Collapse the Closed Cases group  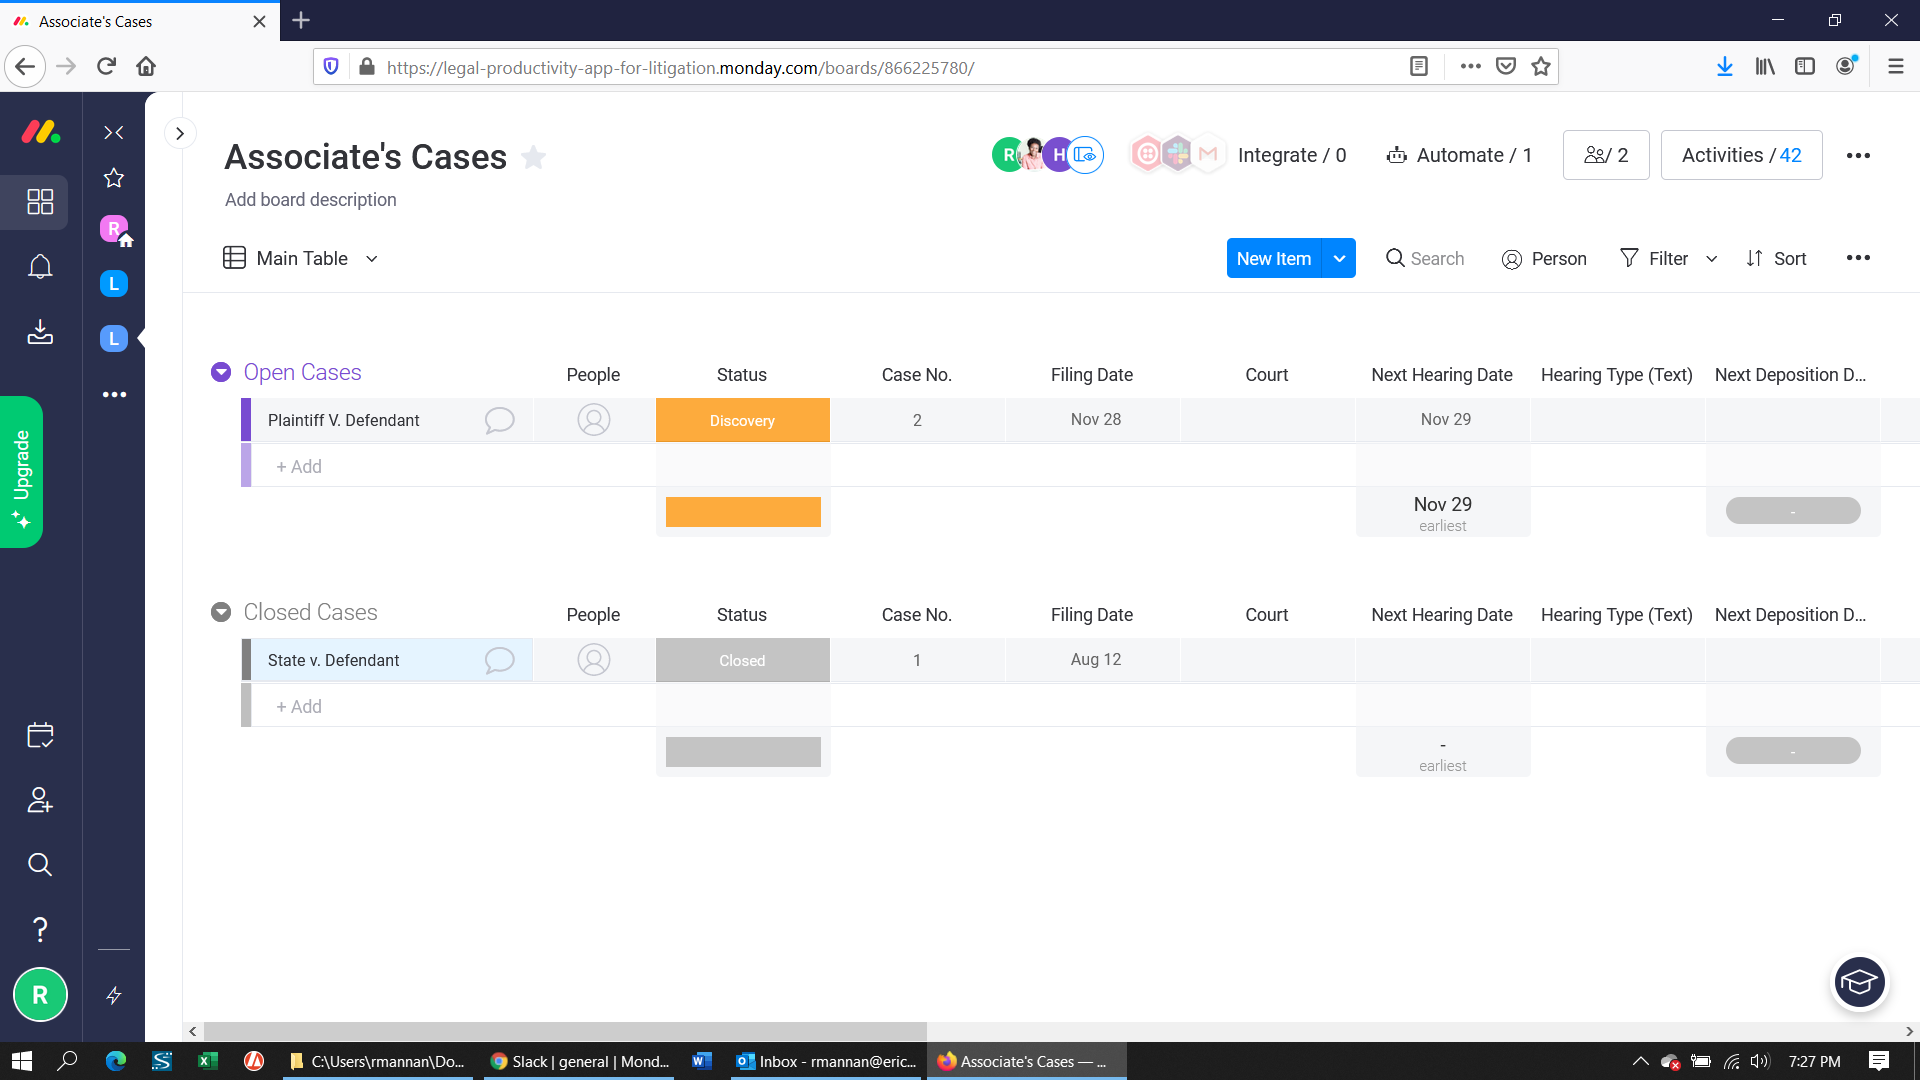pos(221,612)
